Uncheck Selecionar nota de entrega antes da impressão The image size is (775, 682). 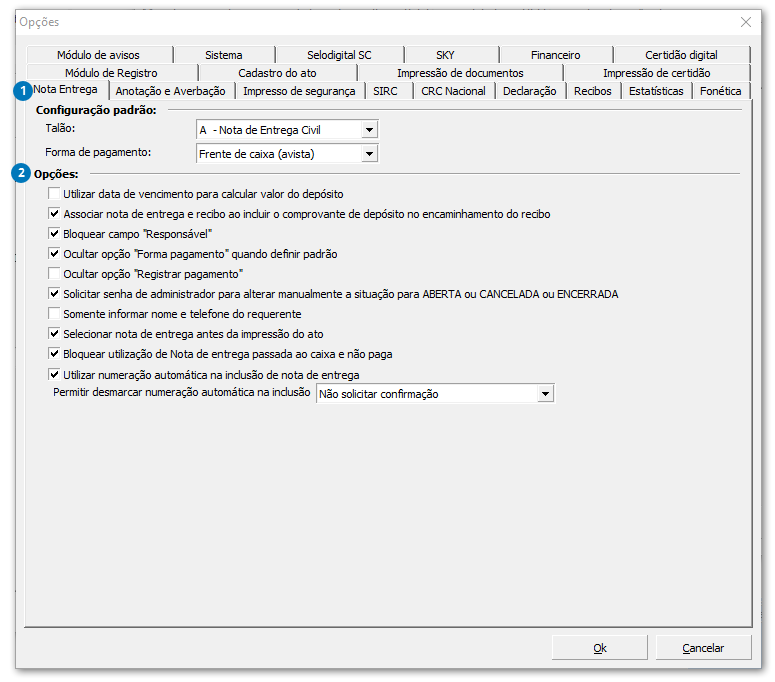coord(54,334)
